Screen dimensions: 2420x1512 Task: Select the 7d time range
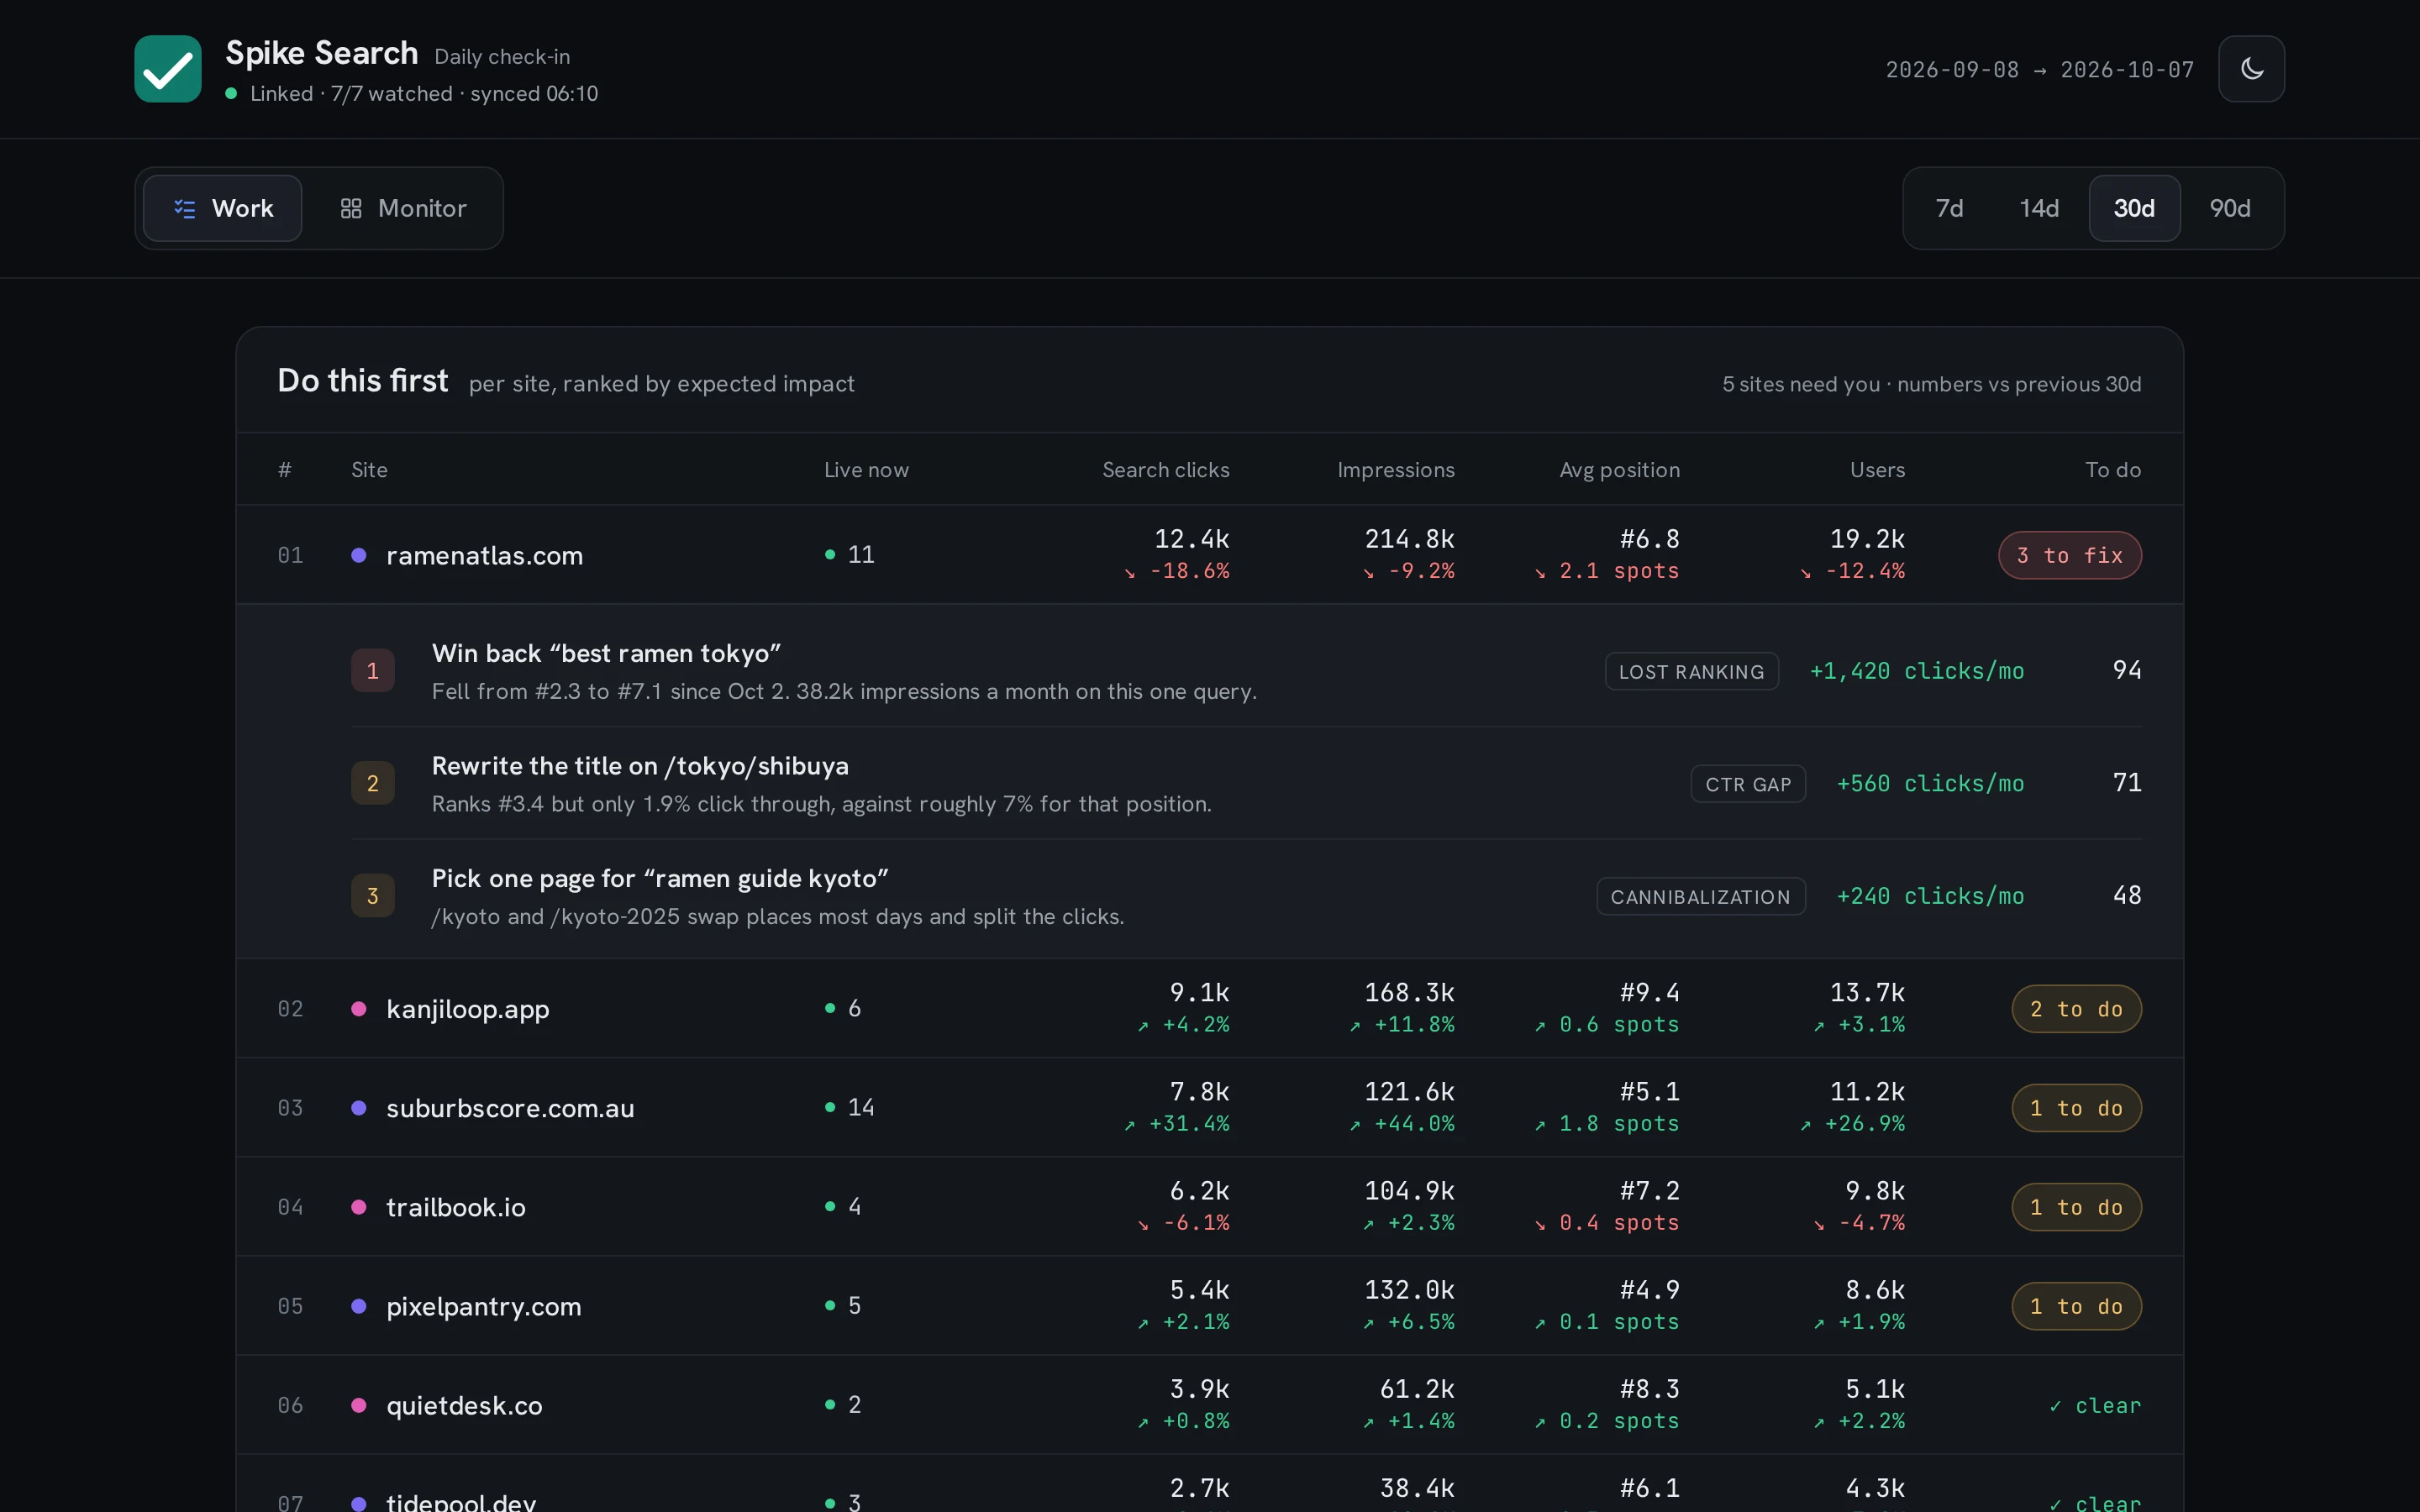[x=1949, y=208]
